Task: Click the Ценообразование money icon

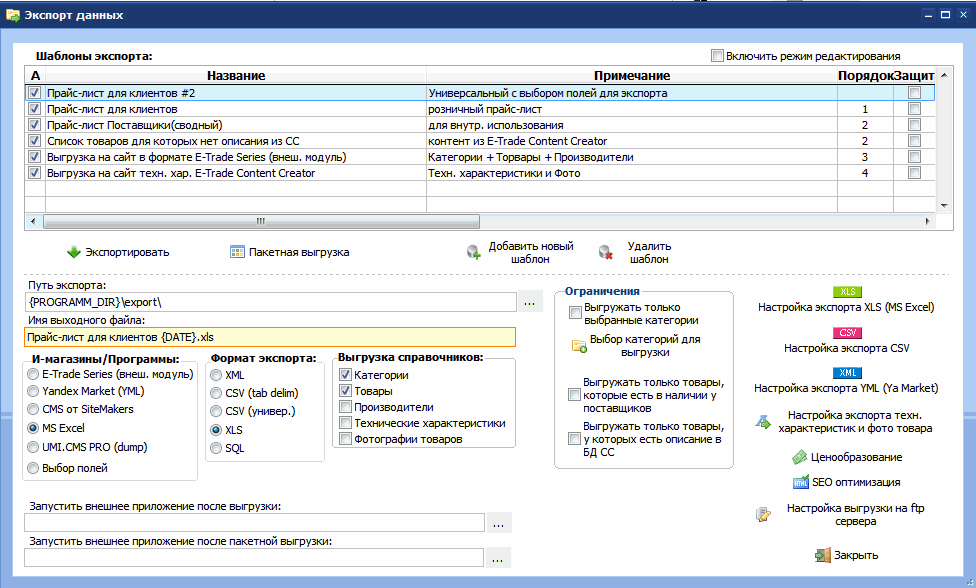Action: point(799,457)
